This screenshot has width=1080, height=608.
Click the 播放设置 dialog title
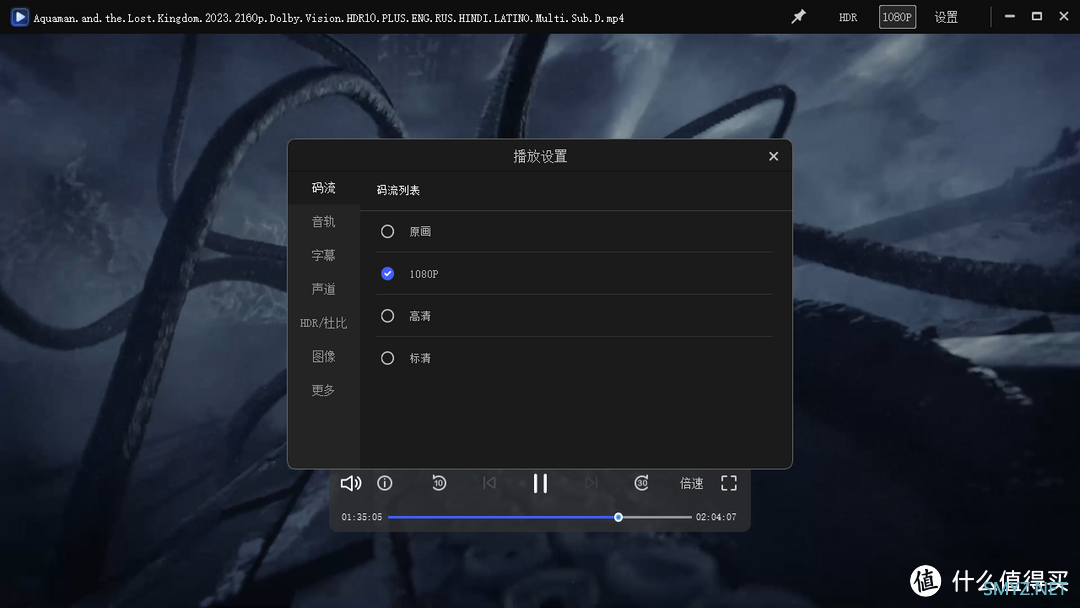coord(540,156)
